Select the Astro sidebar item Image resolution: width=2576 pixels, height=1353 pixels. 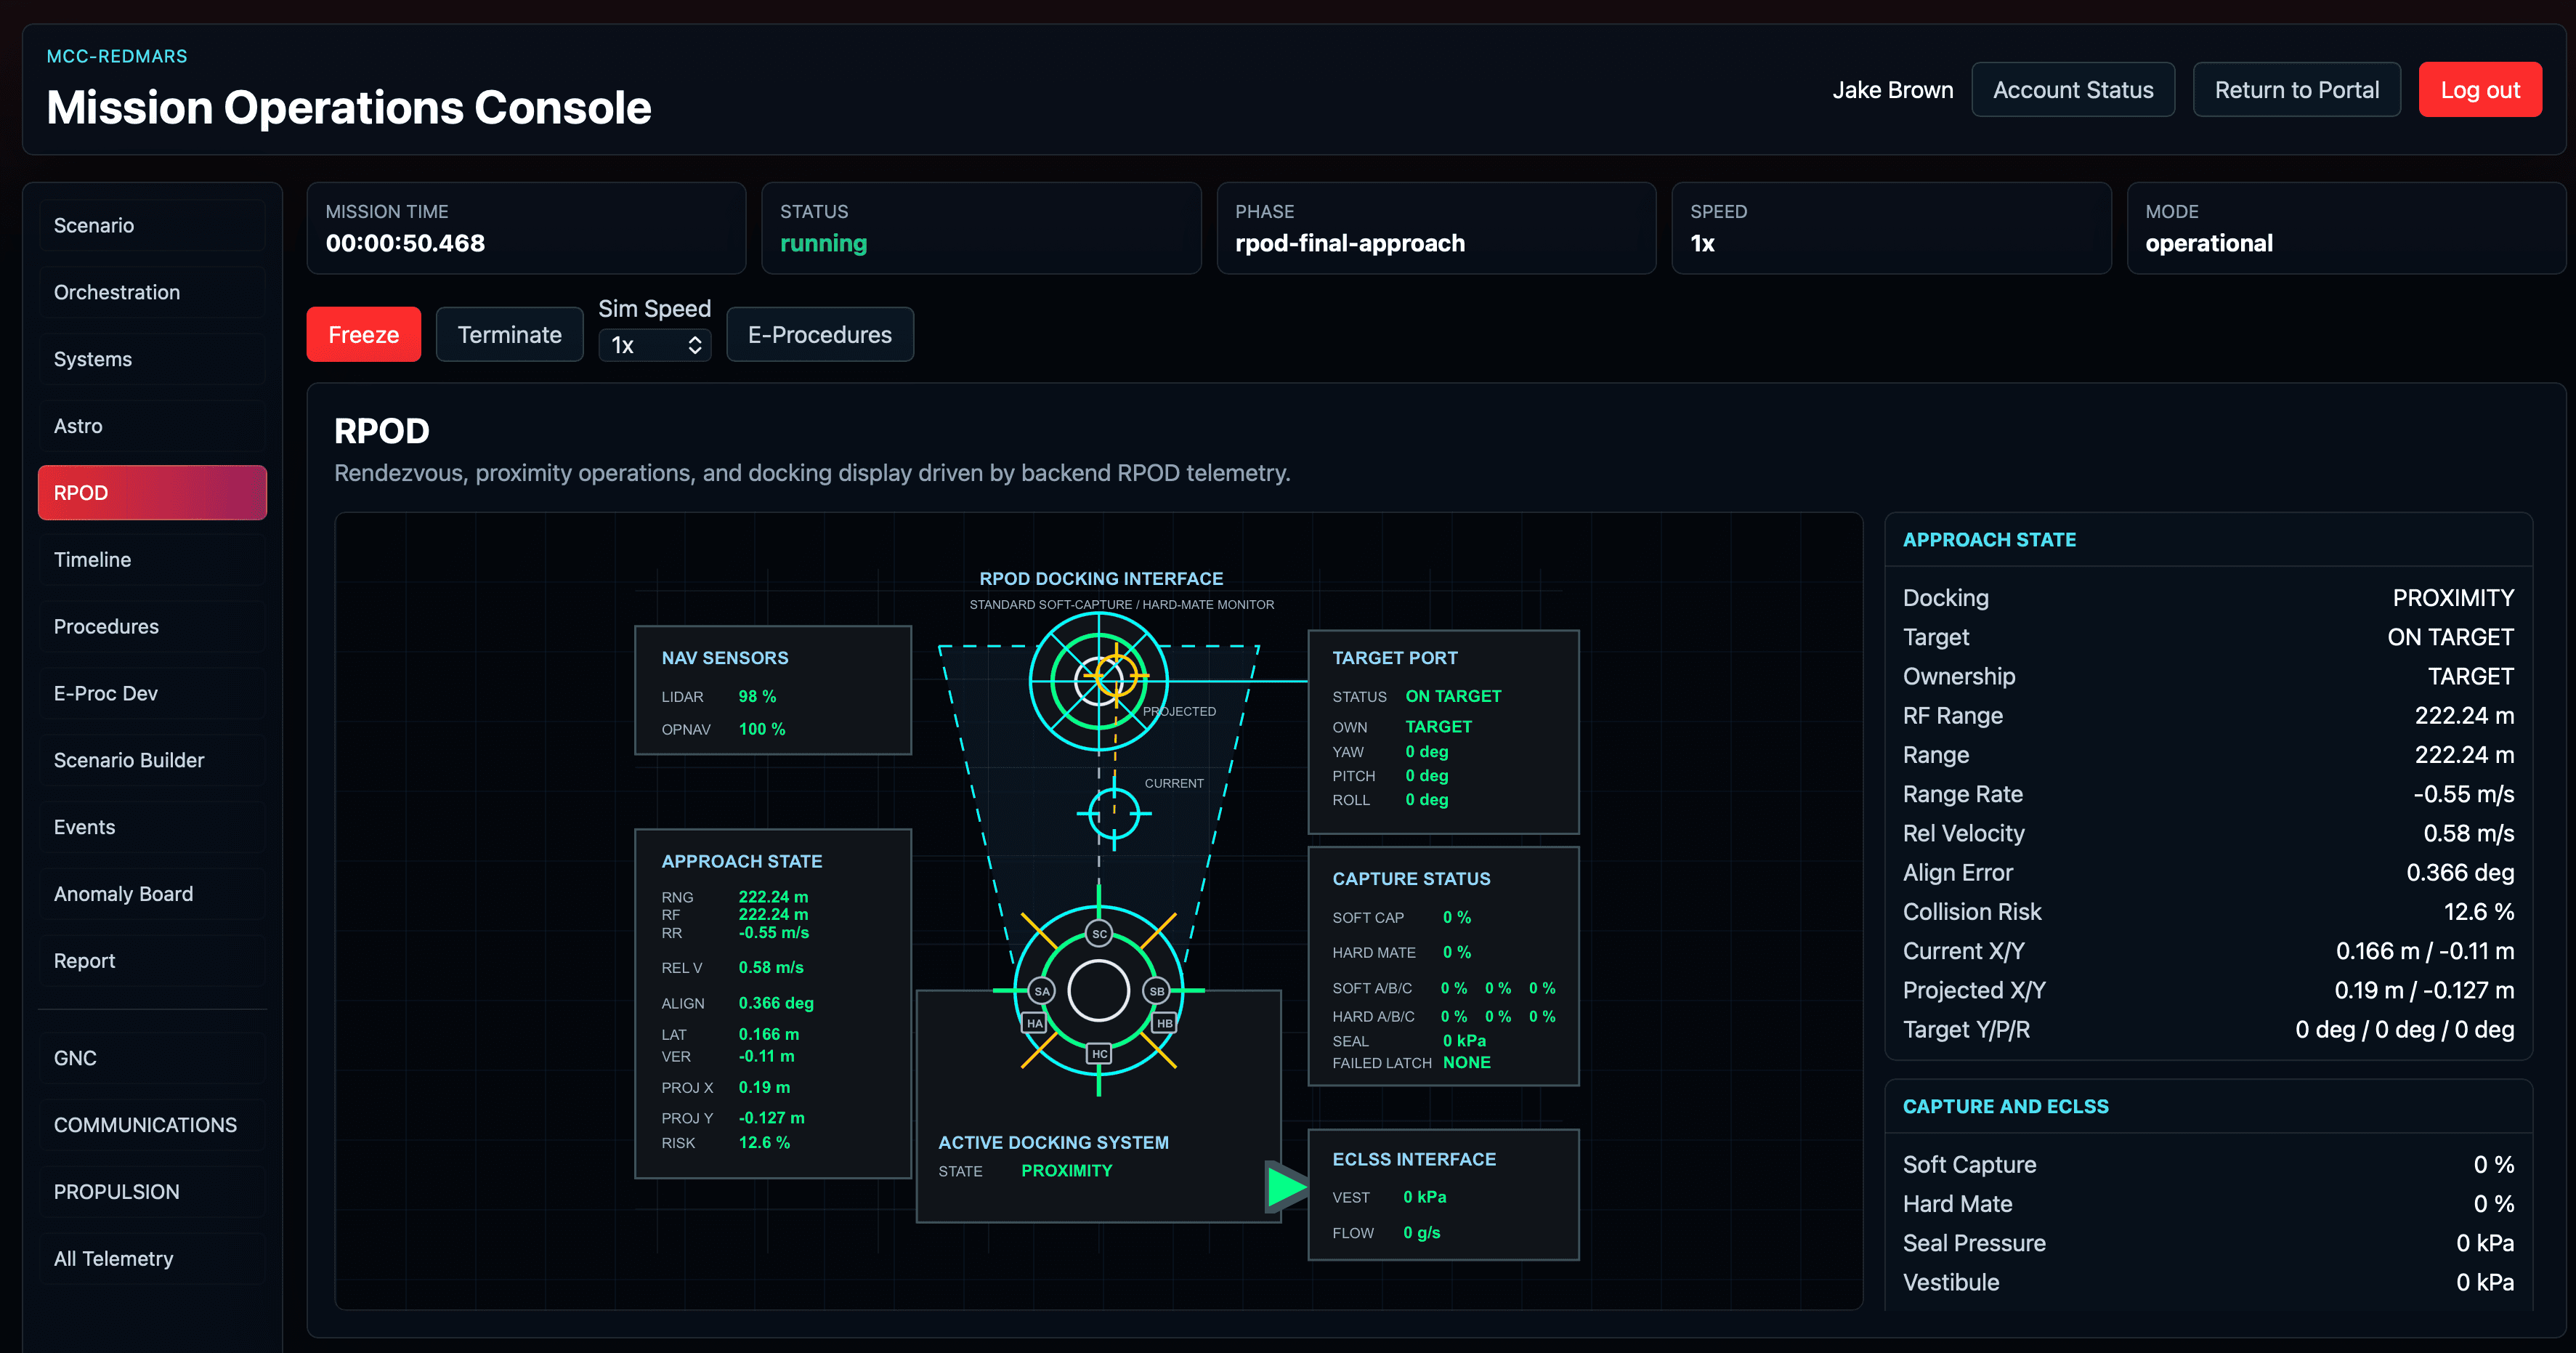(x=152, y=426)
